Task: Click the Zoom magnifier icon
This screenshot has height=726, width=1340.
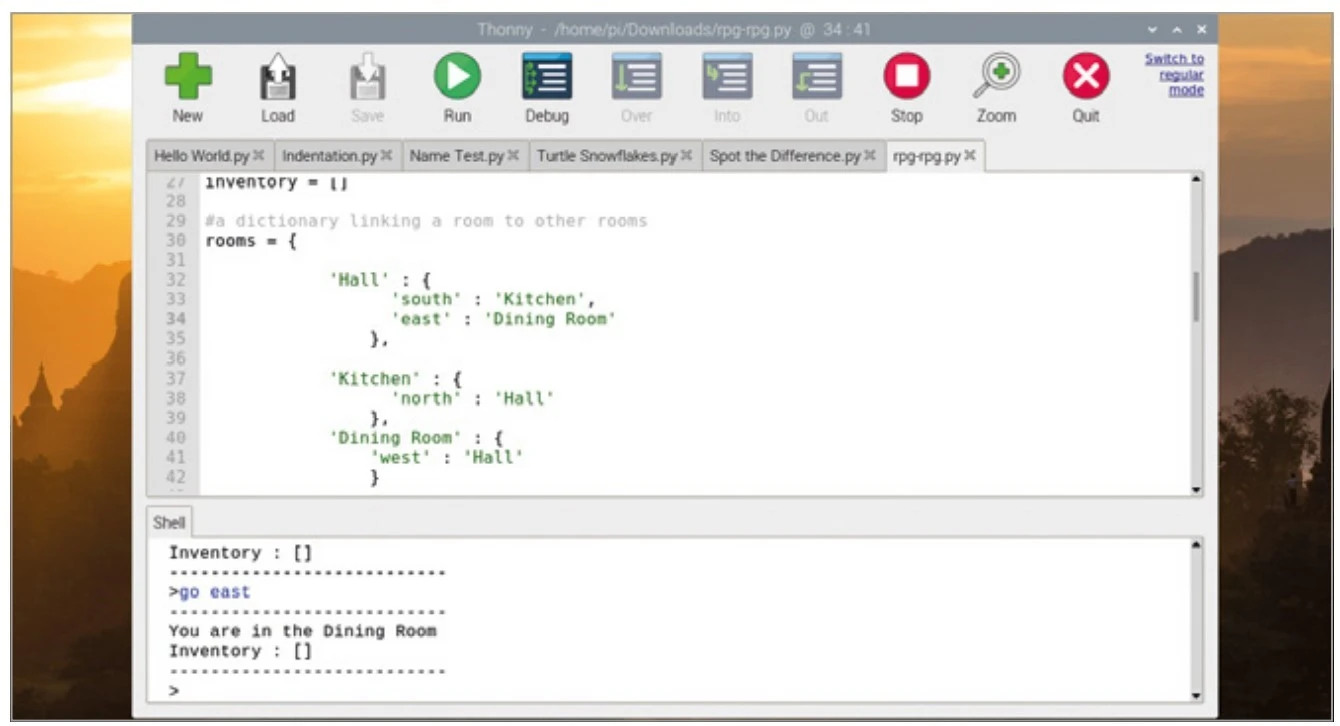Action: tap(996, 77)
